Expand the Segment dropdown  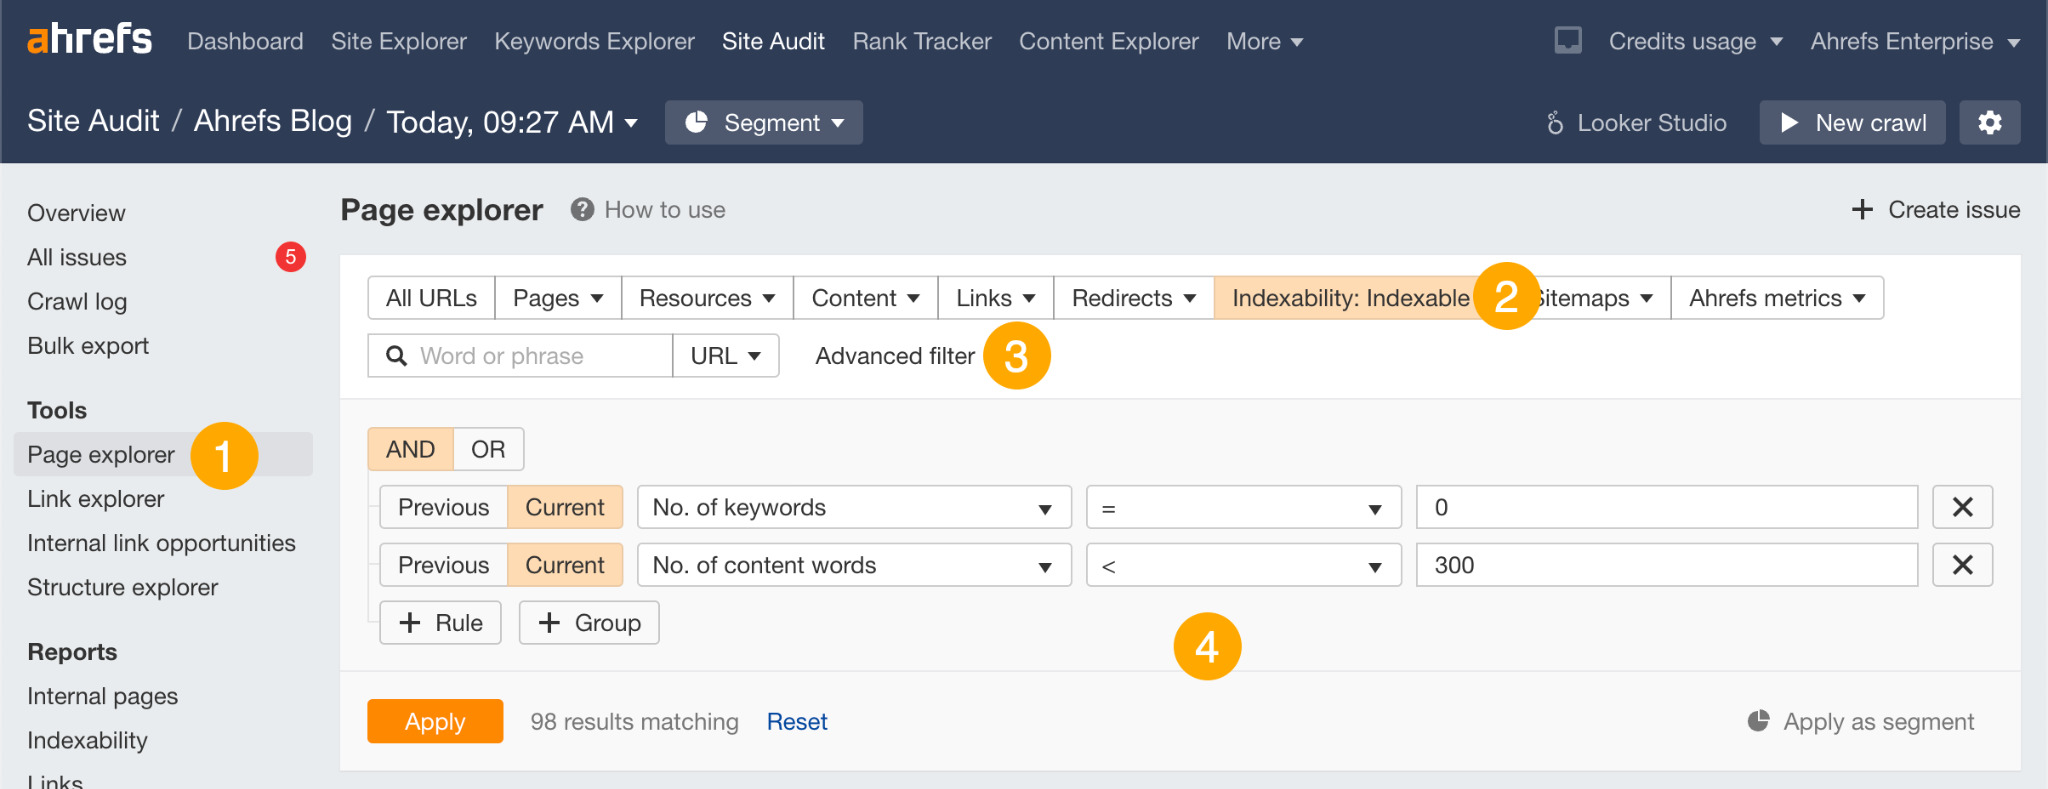coord(764,122)
